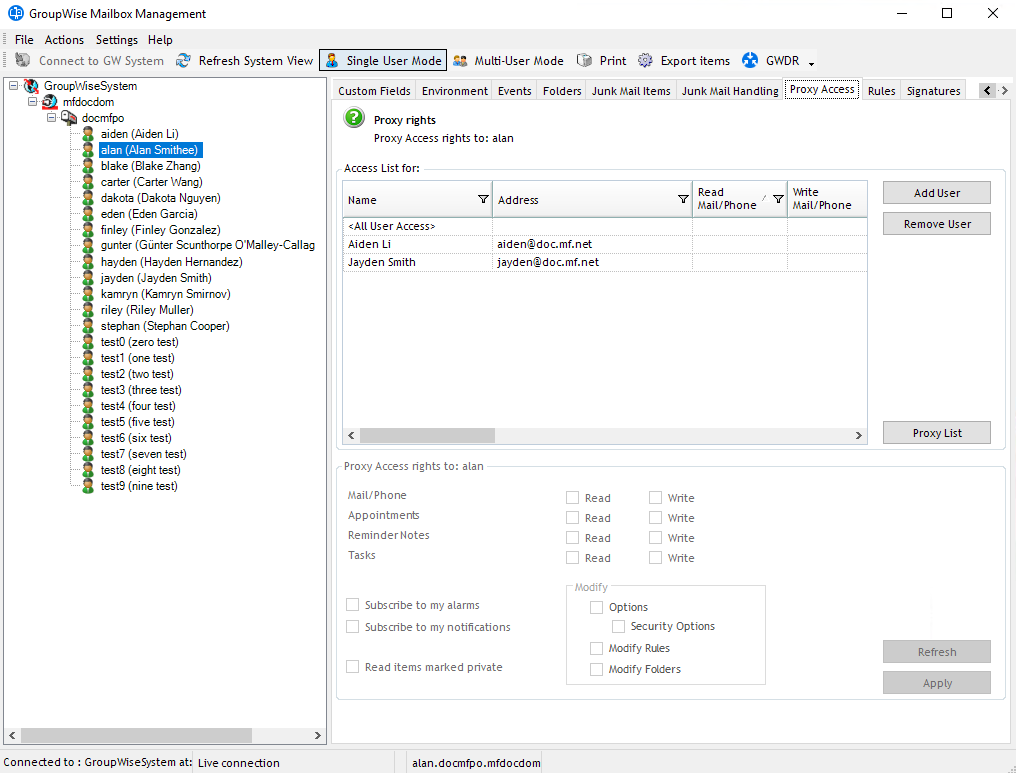The image size is (1016, 773).
Task: Open the GWDR toolbar icon
Action: (750, 61)
